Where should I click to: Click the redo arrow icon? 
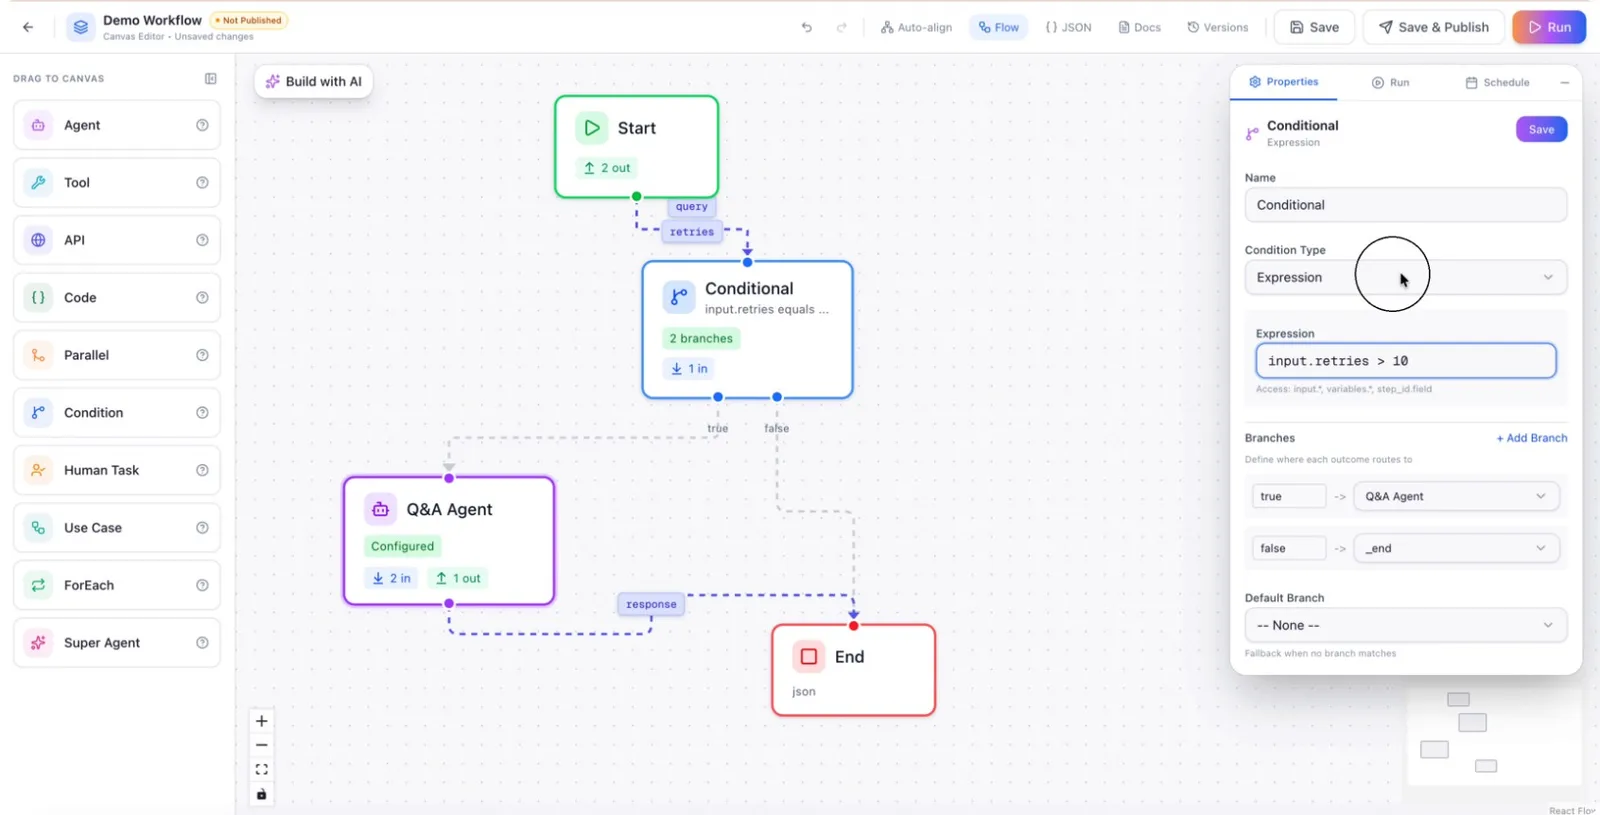[842, 28]
